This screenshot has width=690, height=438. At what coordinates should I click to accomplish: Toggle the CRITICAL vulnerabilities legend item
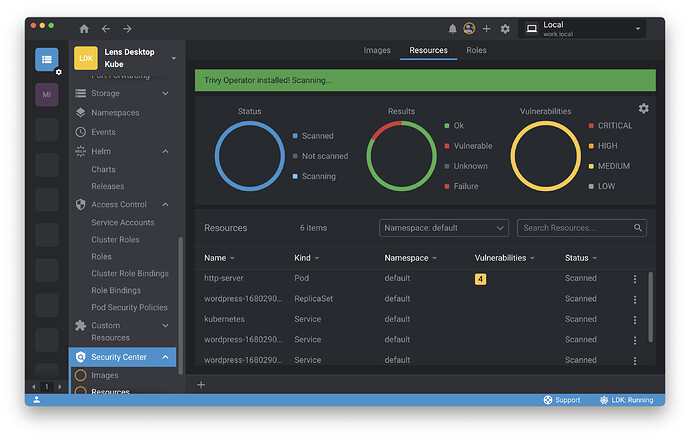[x=614, y=126]
